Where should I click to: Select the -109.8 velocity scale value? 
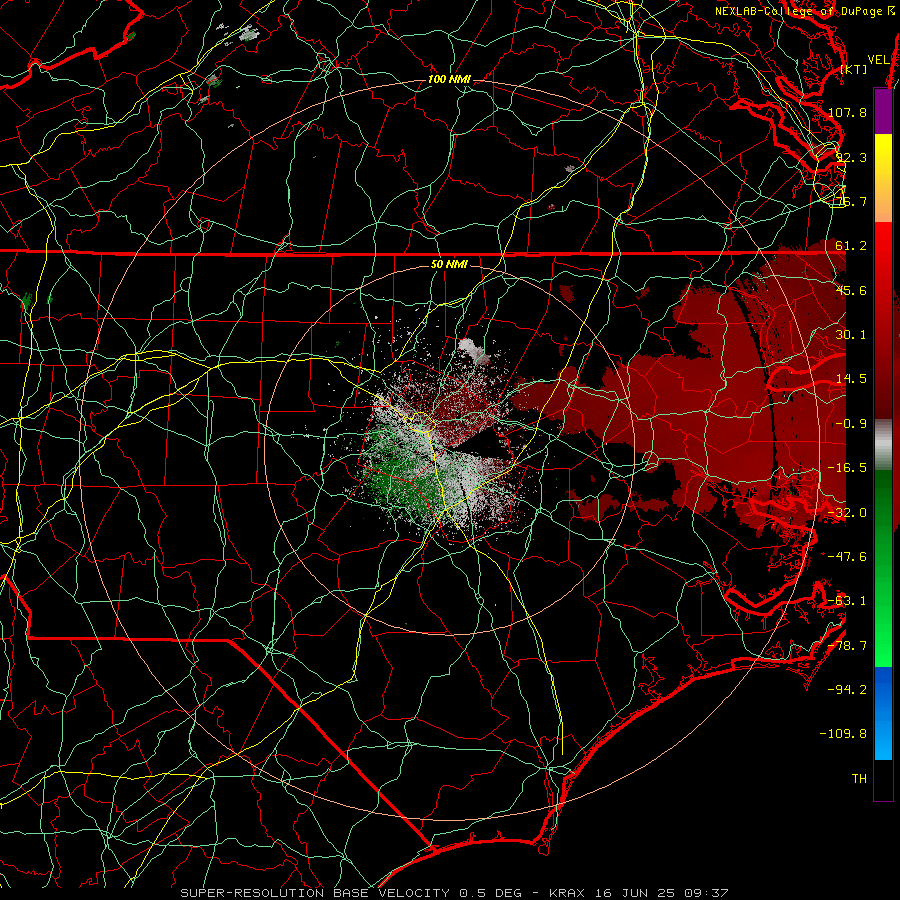pos(844,734)
